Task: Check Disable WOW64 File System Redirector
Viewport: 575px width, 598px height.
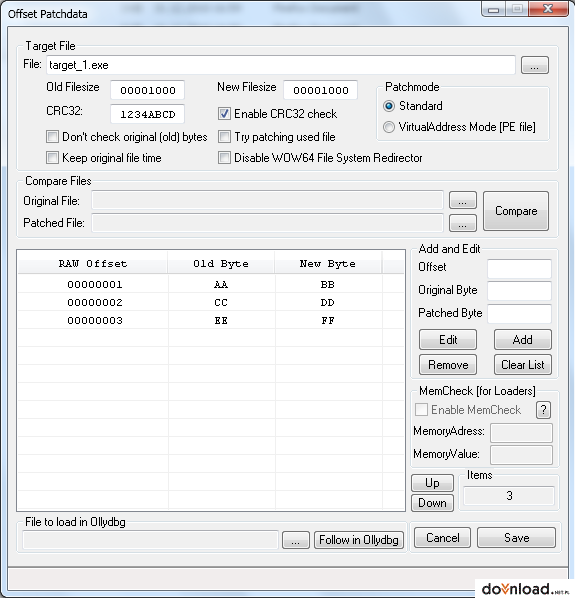Action: click(224, 158)
